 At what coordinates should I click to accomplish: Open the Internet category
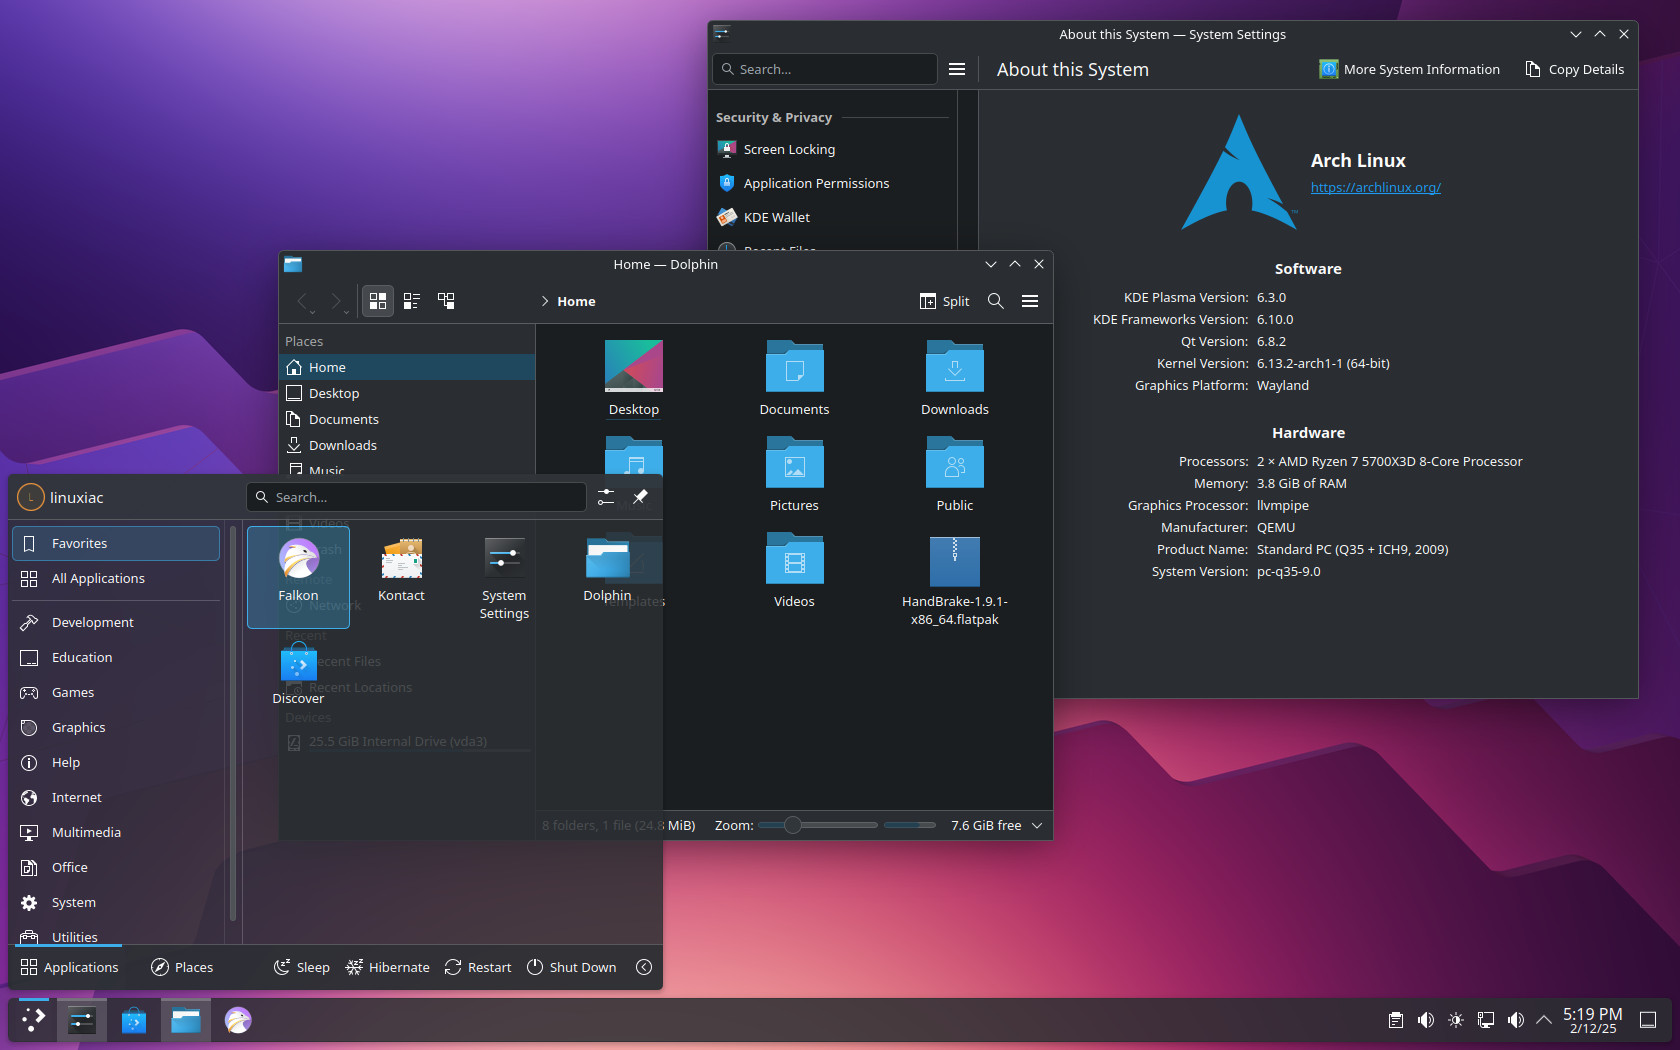pyautogui.click(x=116, y=797)
